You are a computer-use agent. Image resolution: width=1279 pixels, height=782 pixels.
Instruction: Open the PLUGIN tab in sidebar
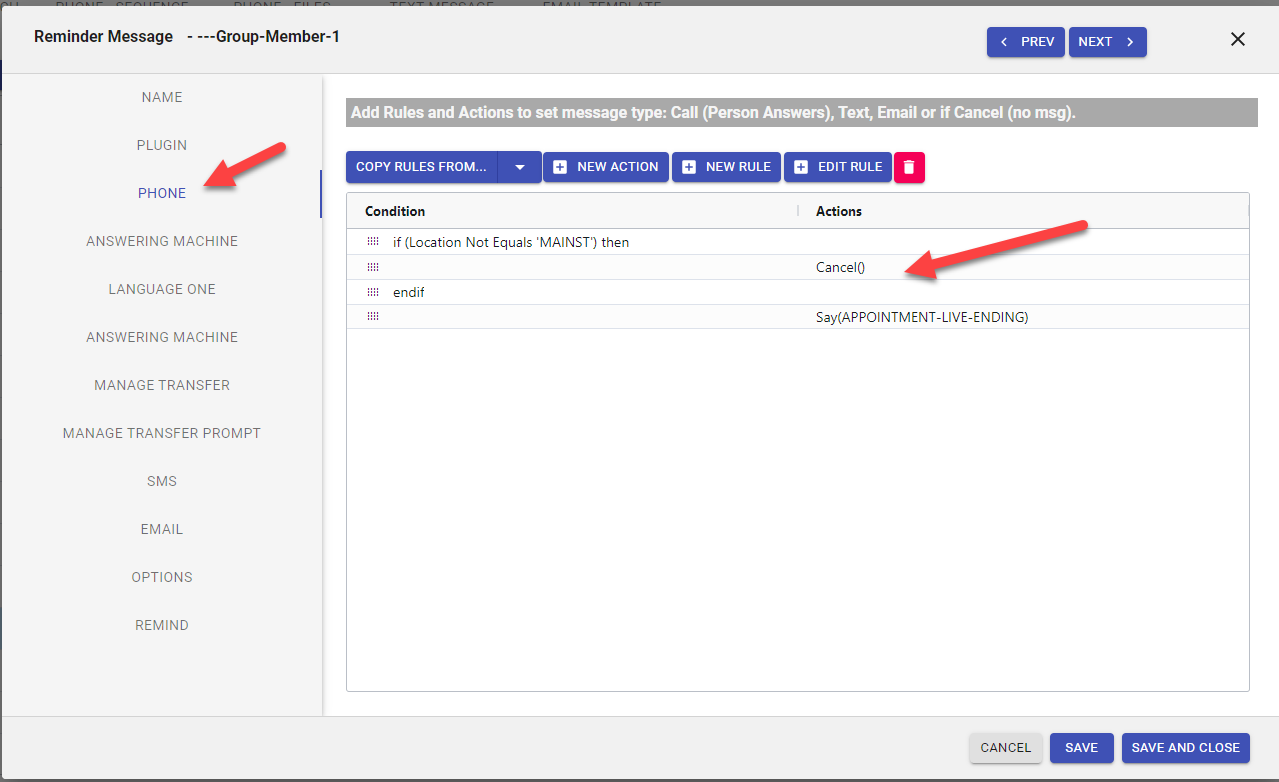[x=162, y=145]
